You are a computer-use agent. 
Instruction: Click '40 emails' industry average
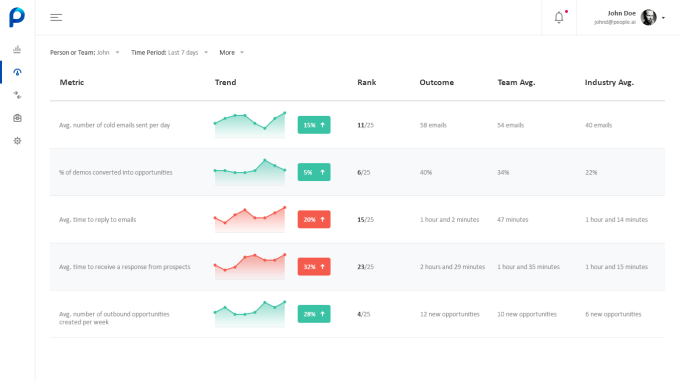click(598, 125)
